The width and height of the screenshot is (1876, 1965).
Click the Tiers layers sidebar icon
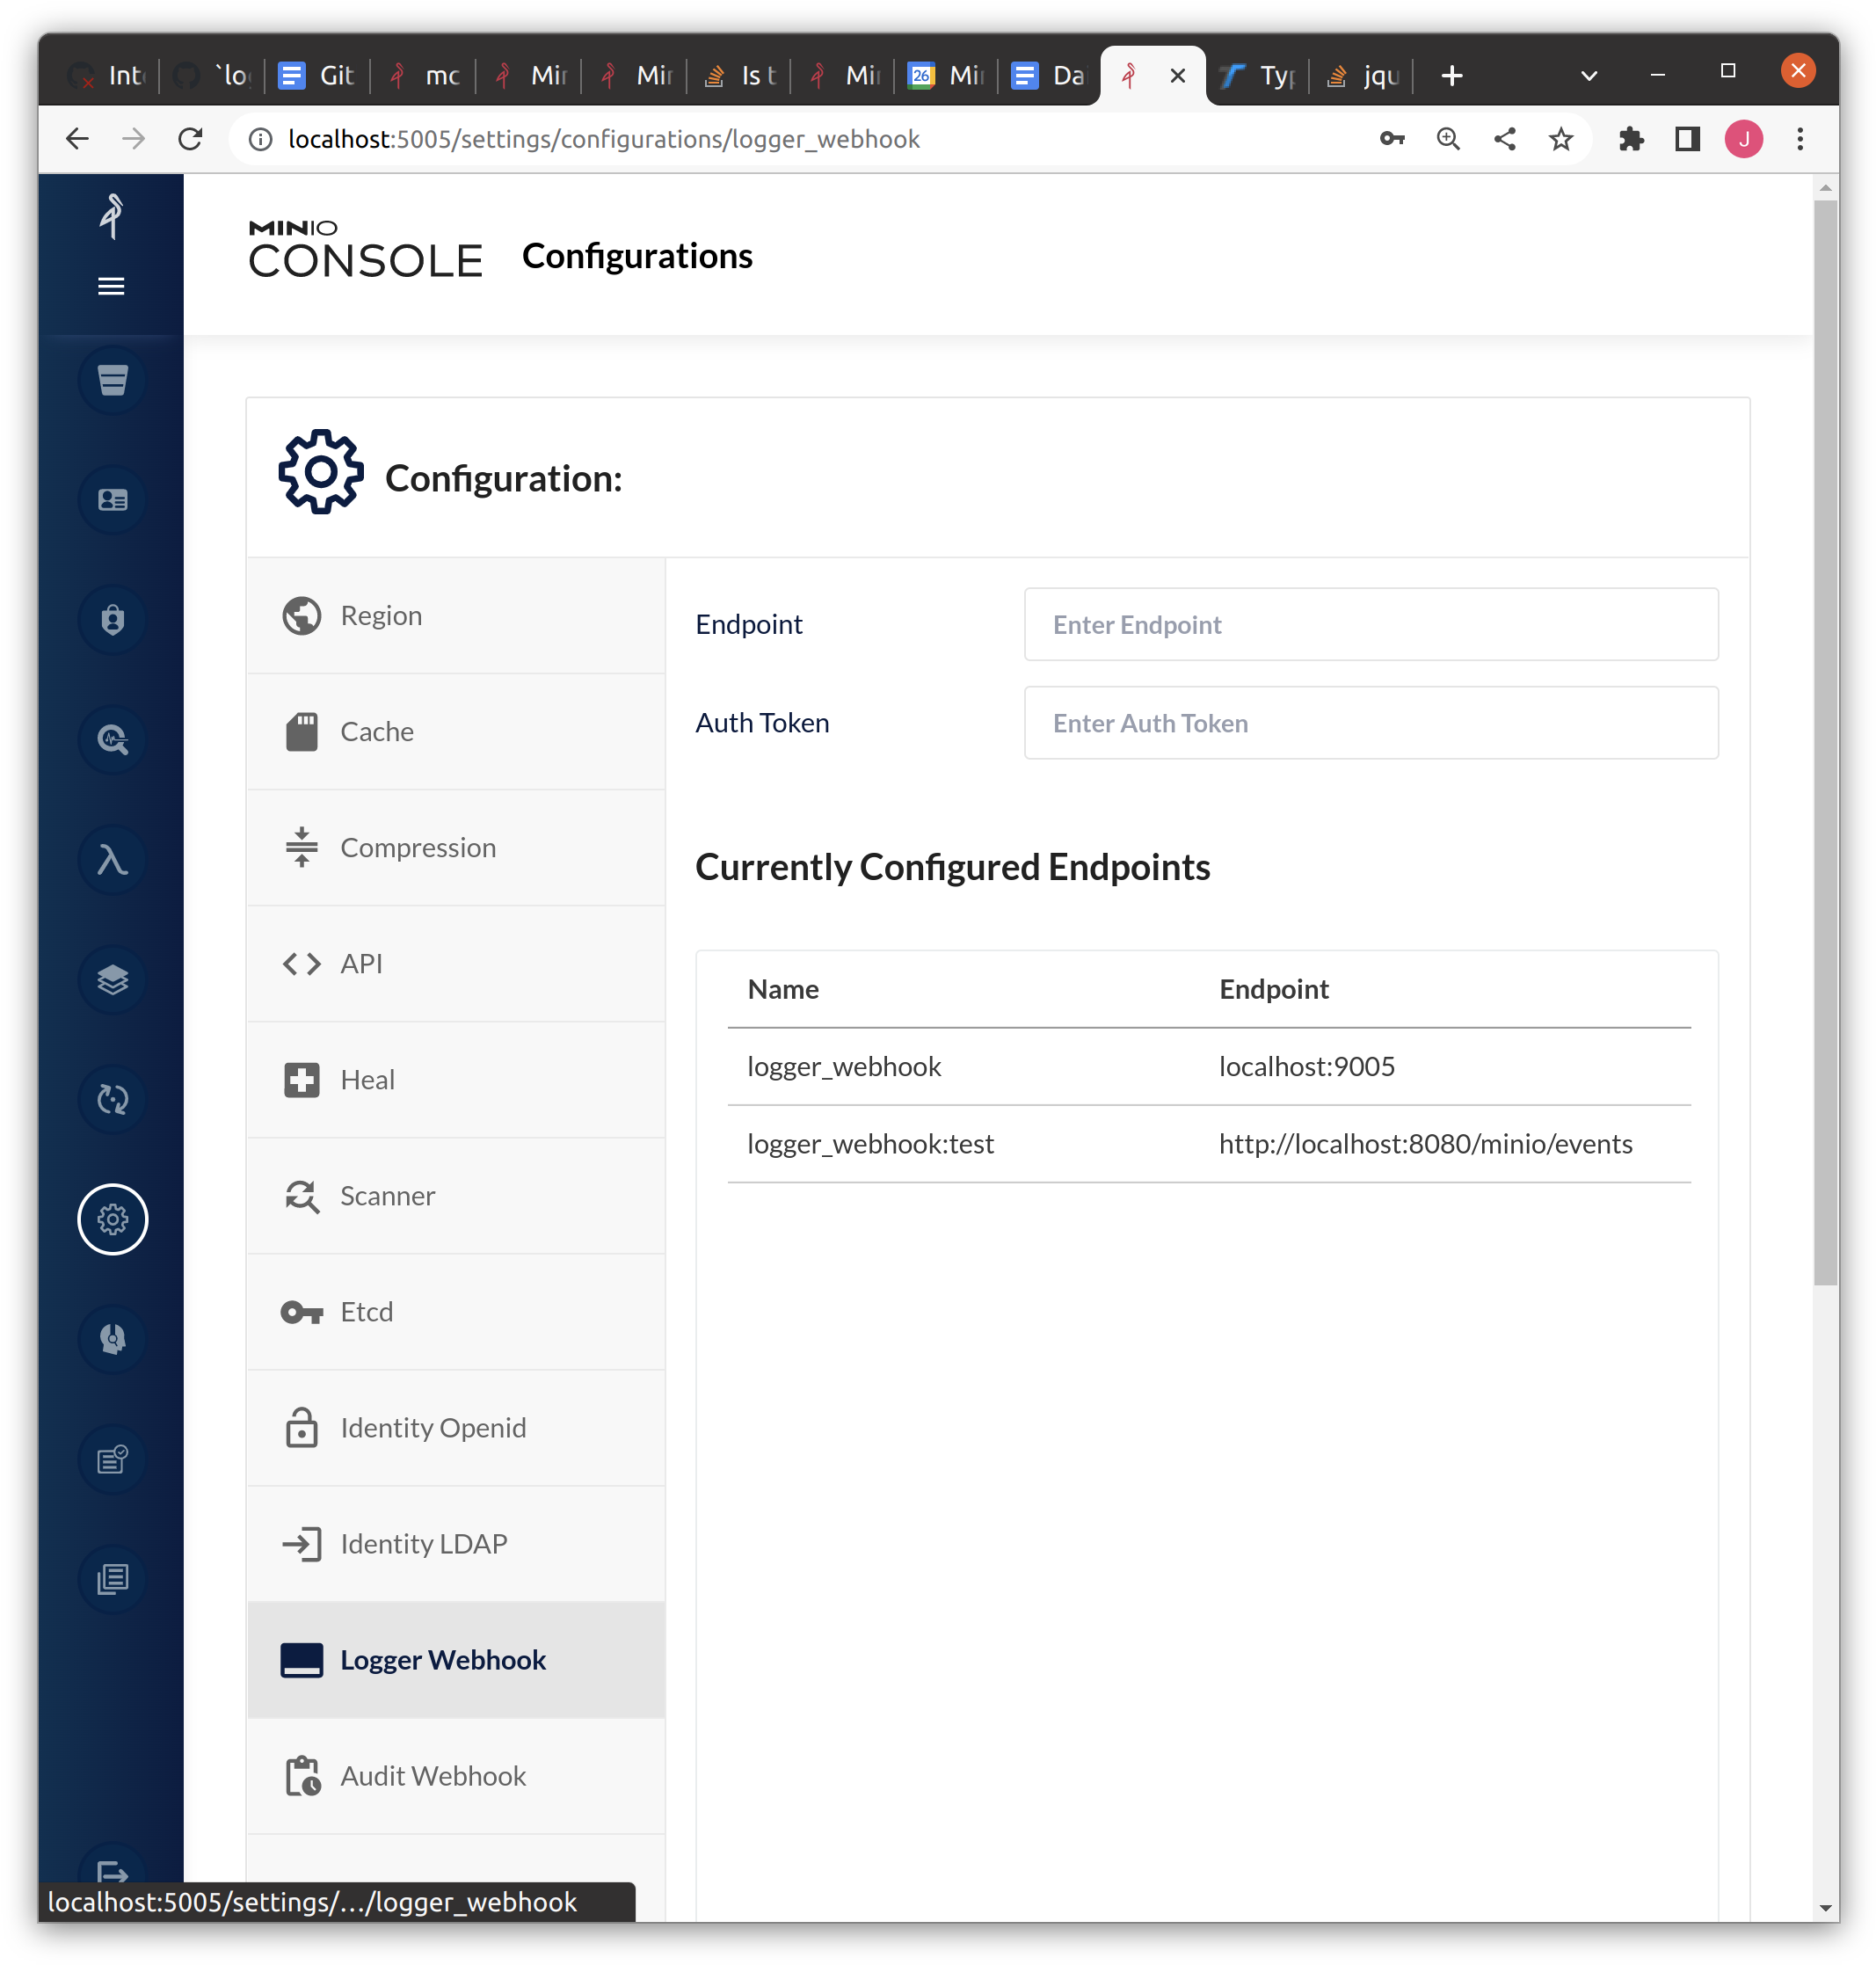pyautogui.click(x=112, y=980)
